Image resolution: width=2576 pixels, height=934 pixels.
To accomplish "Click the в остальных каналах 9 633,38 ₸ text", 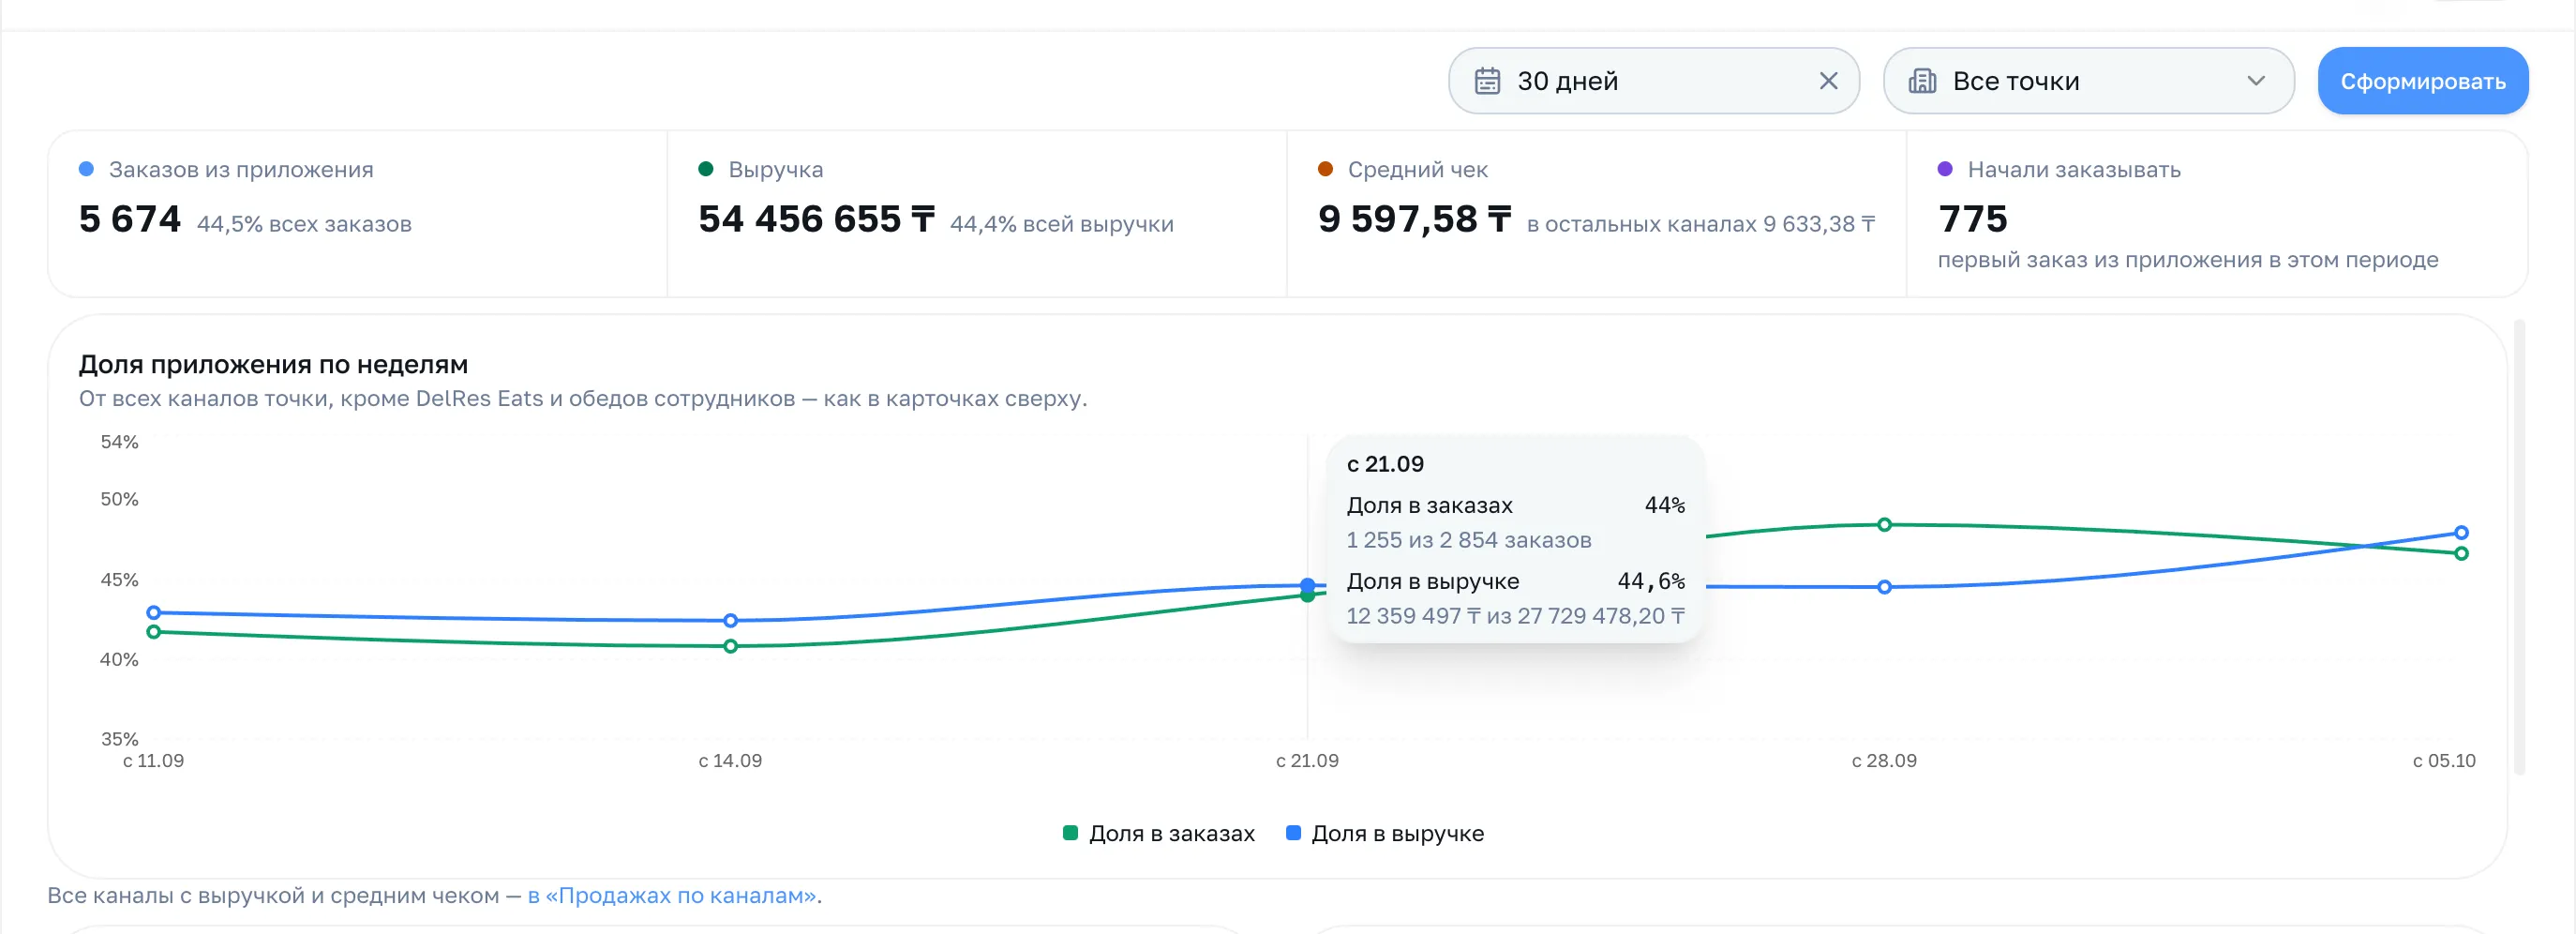I will click(1701, 224).
